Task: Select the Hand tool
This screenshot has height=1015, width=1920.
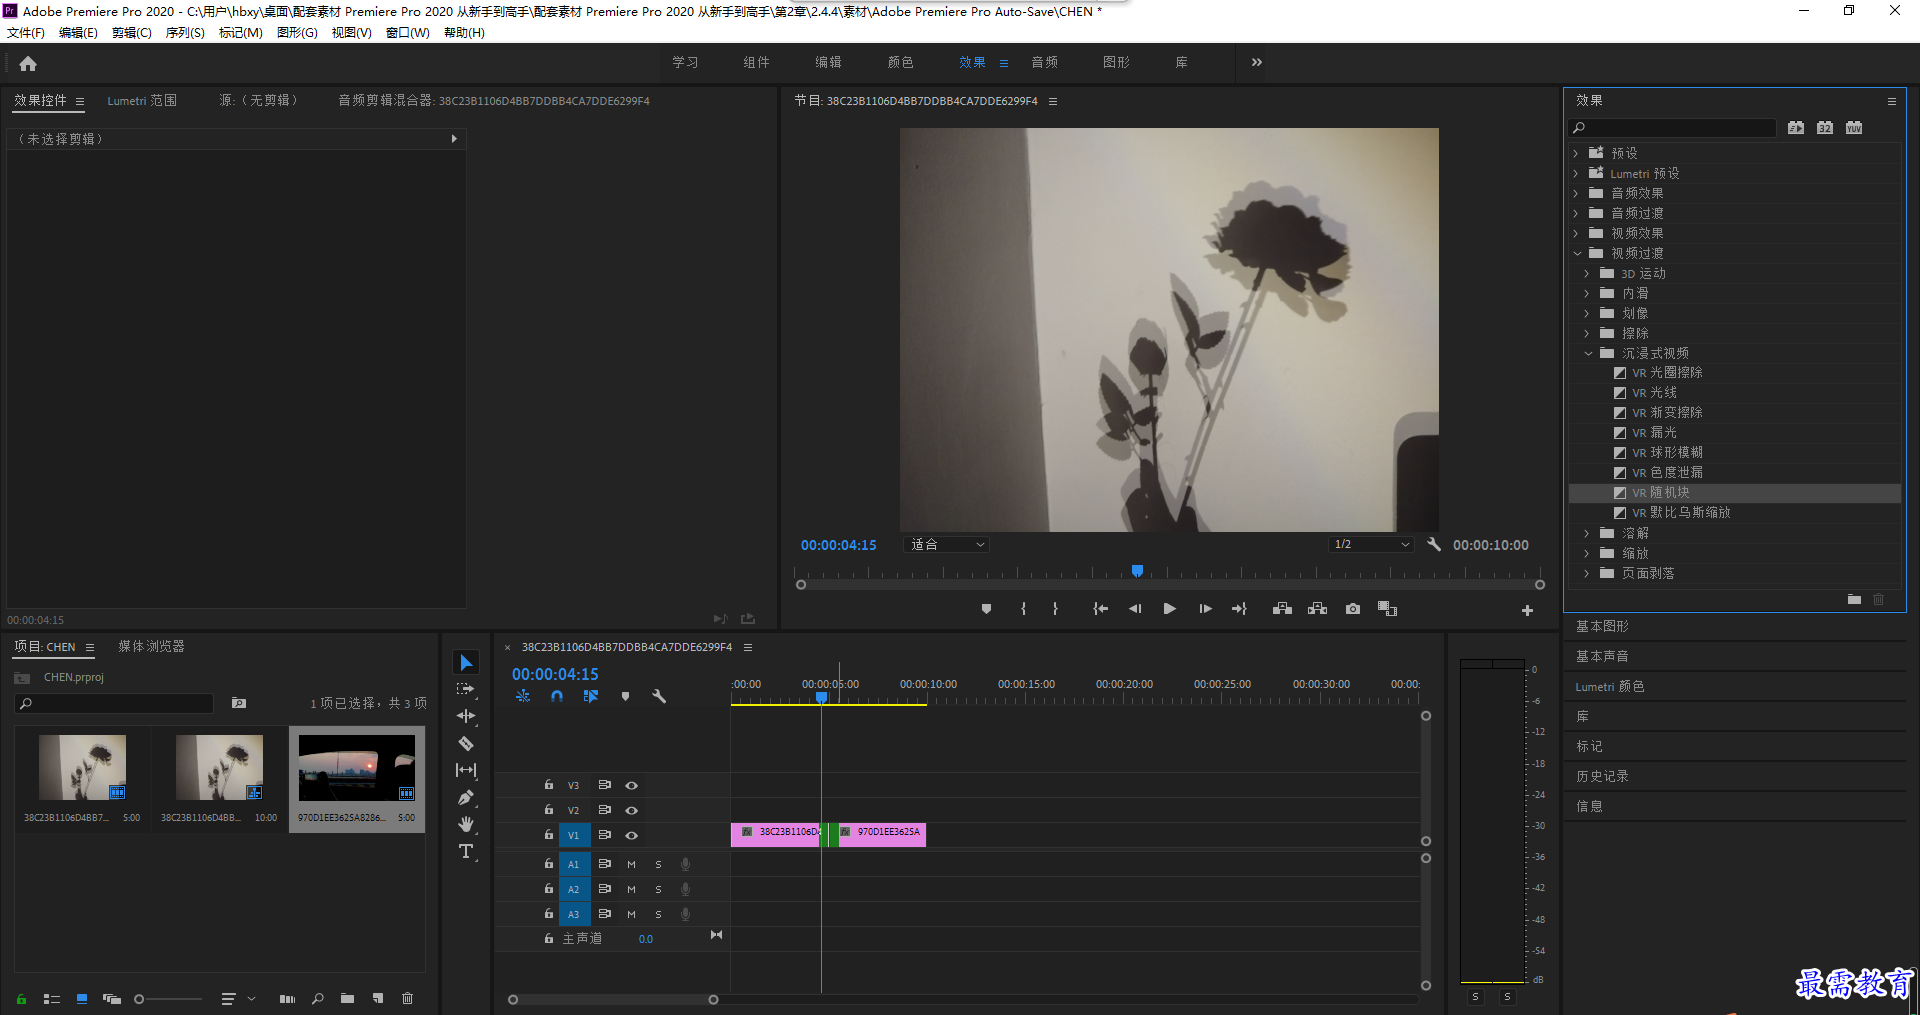Action: [x=466, y=824]
